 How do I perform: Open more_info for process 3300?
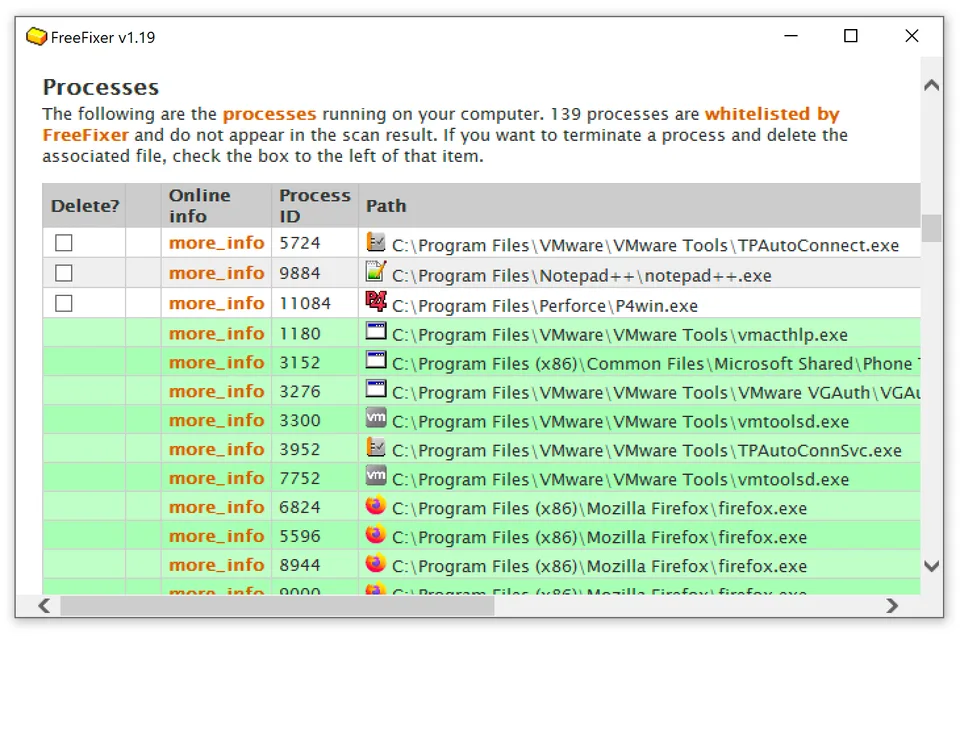click(x=216, y=420)
